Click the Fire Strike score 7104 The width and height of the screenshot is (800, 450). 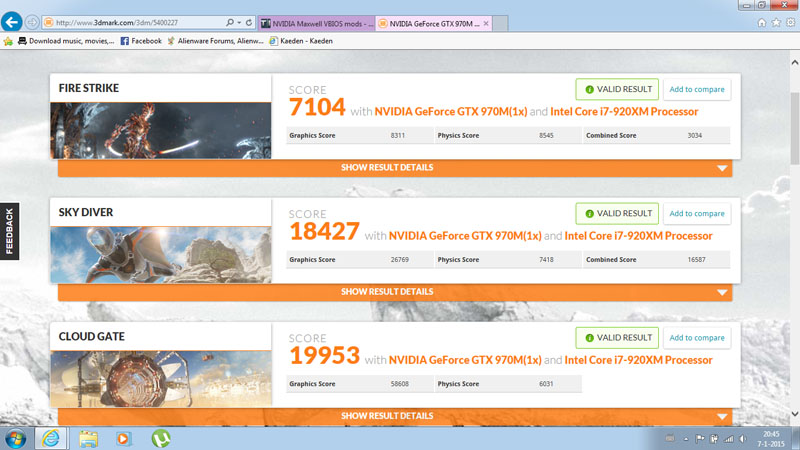(x=317, y=107)
